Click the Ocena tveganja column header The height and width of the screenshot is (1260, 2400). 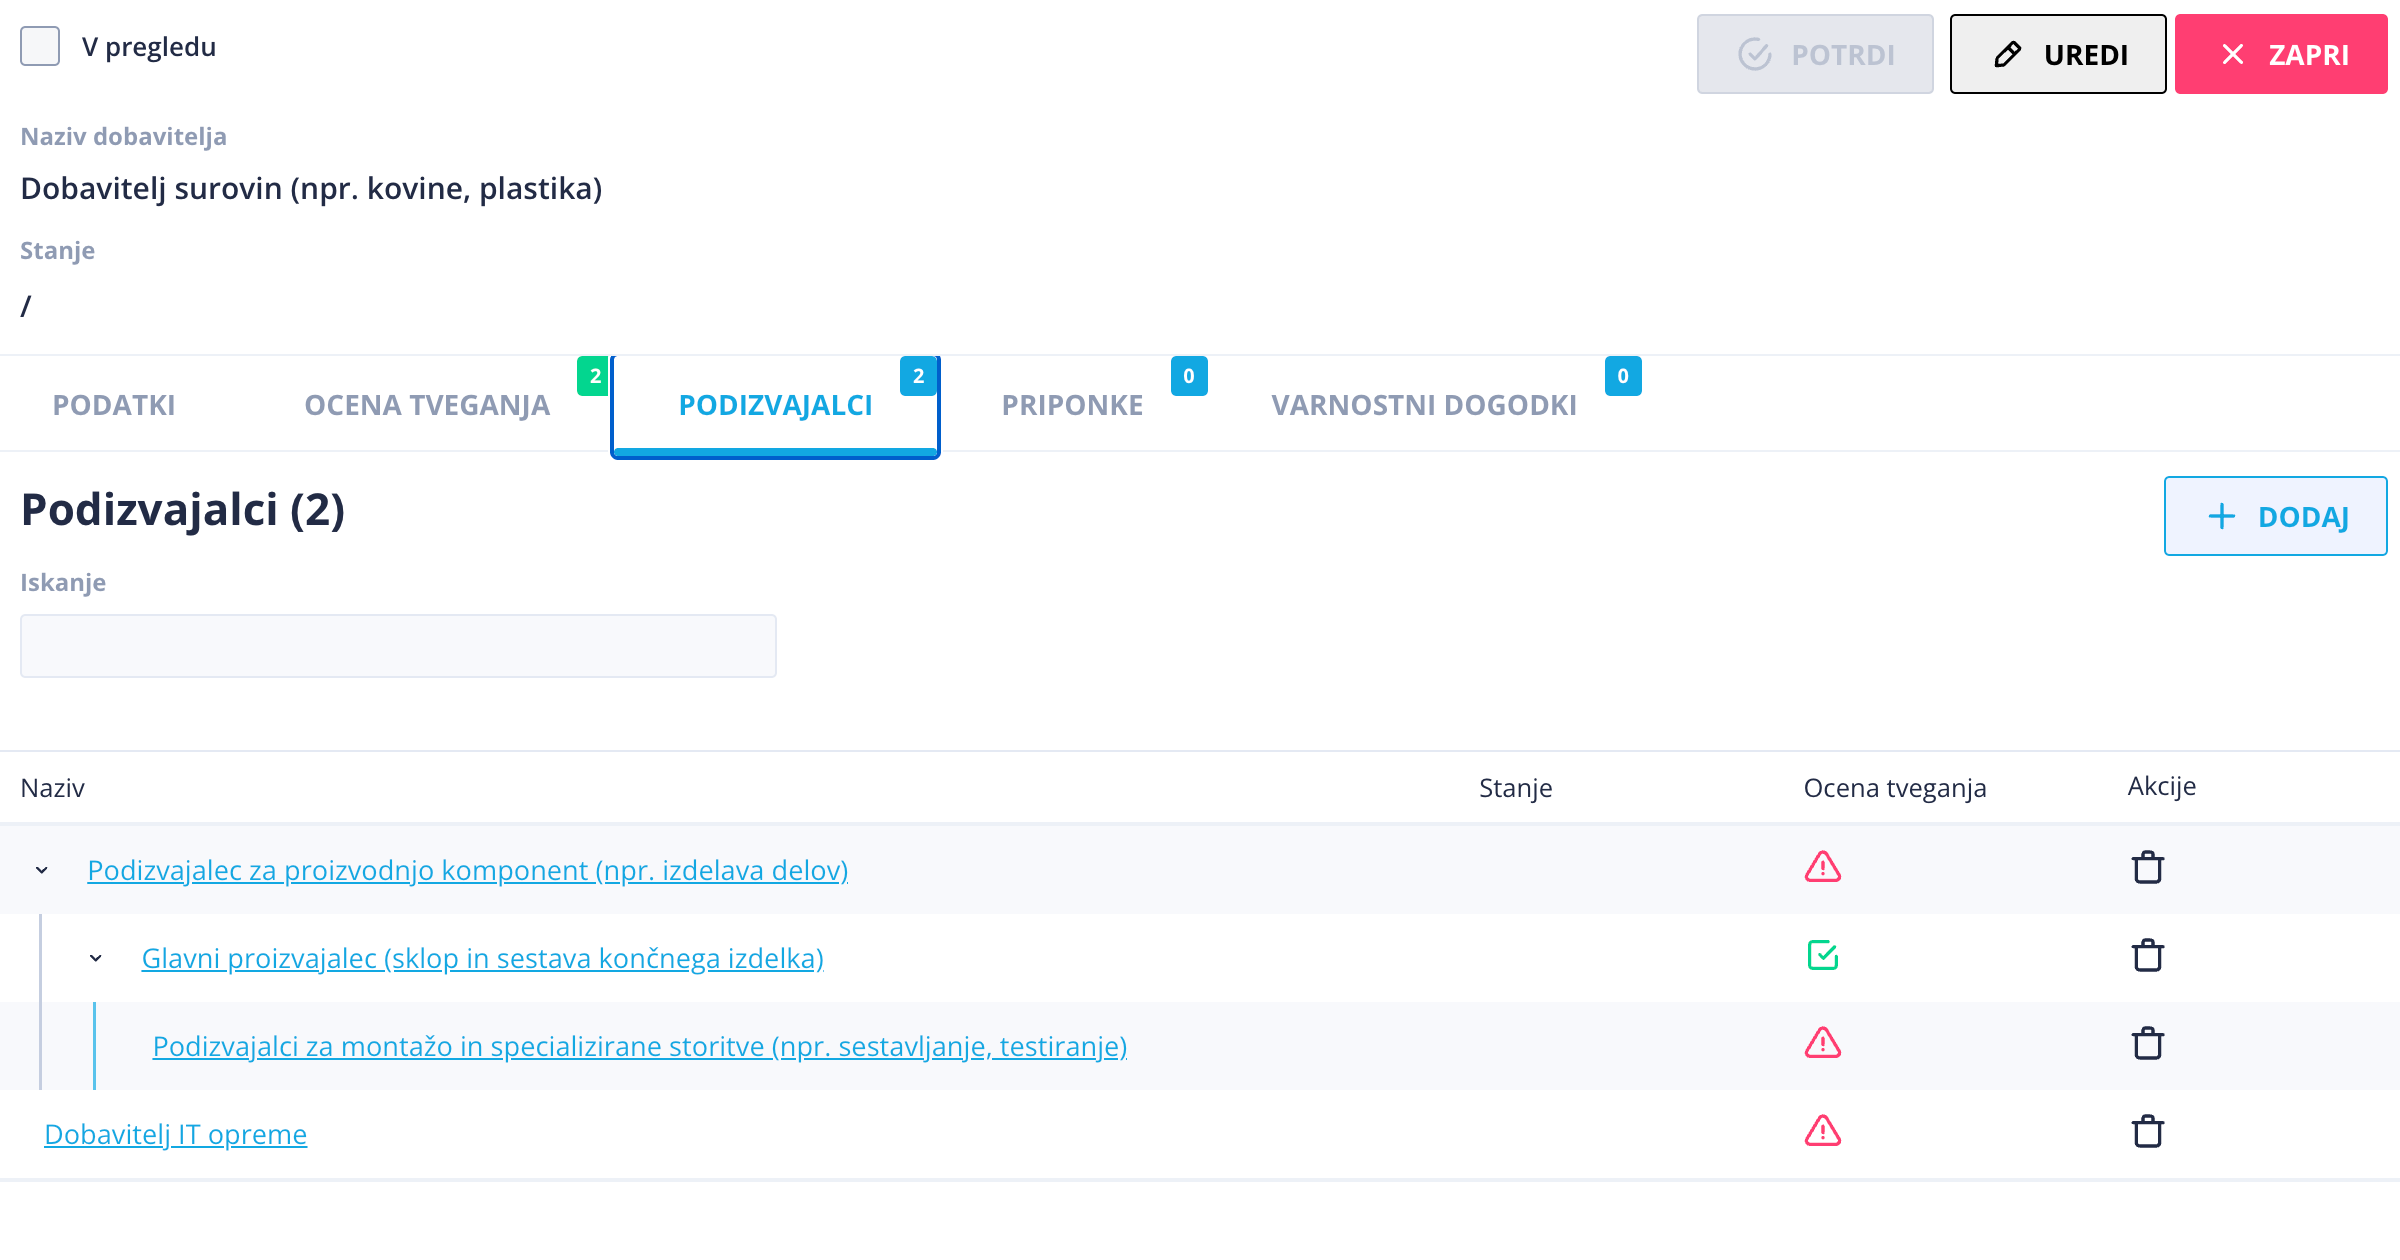pyautogui.click(x=1895, y=788)
